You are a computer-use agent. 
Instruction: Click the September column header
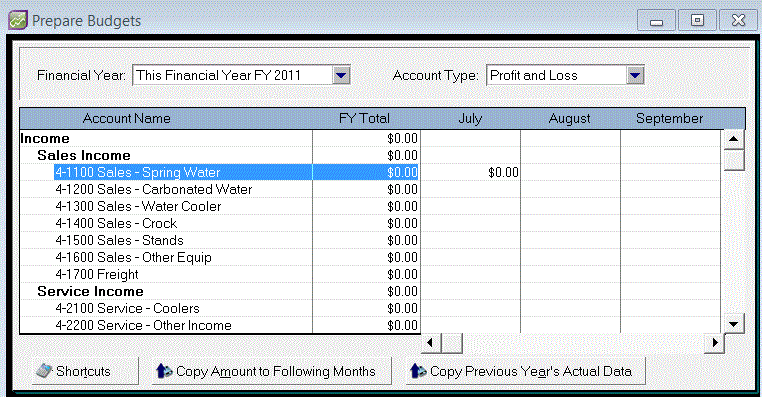pos(670,119)
